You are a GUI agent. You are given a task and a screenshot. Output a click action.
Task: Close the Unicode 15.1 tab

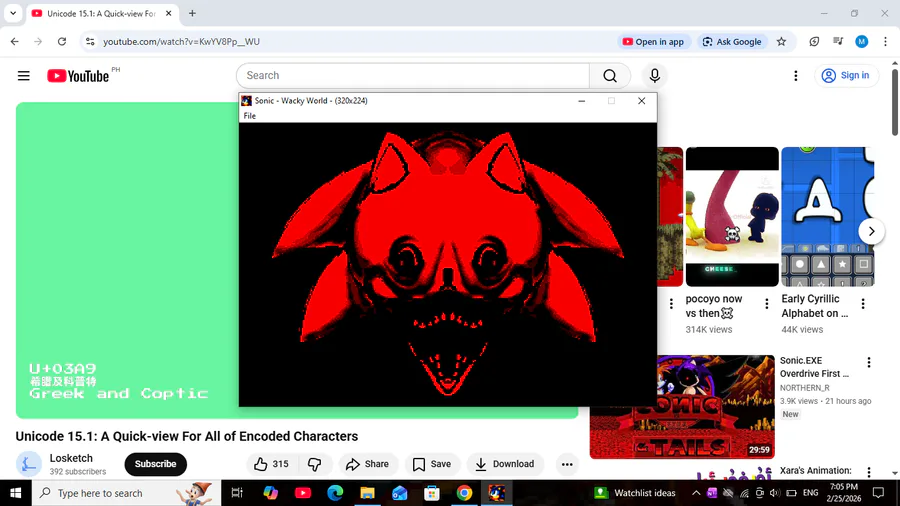[168, 13]
